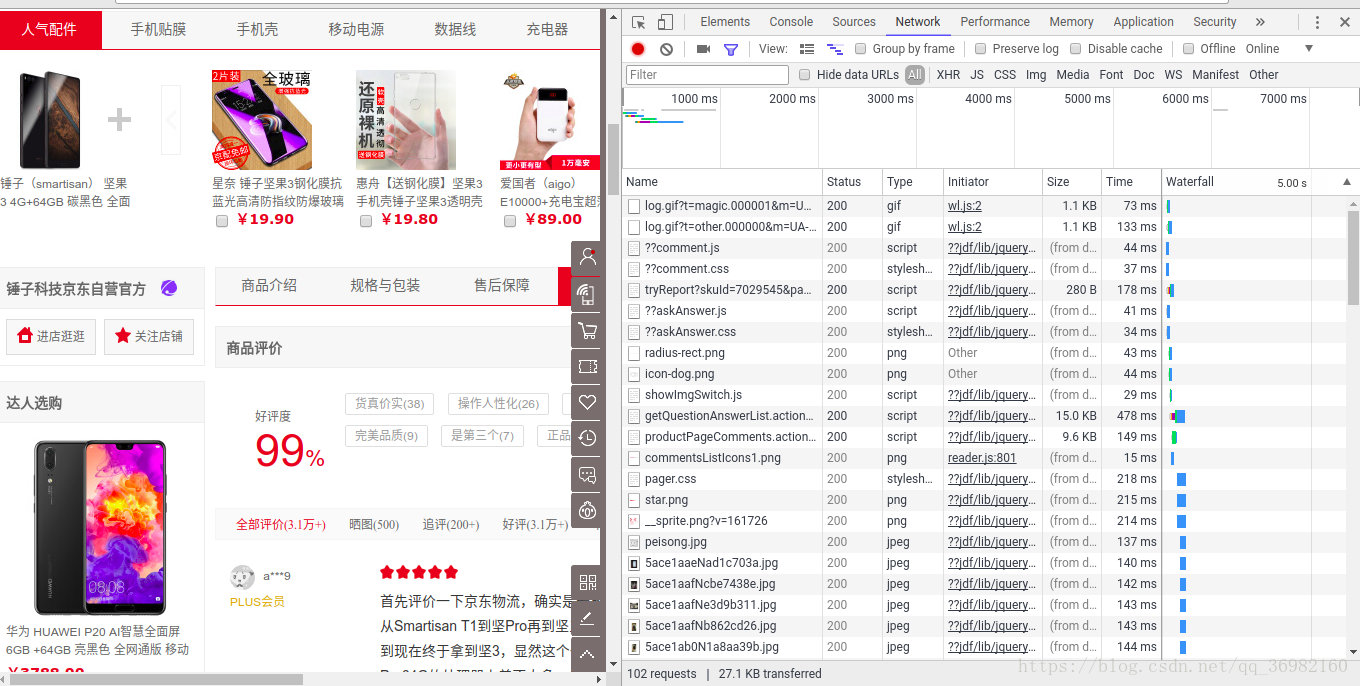Click Huawei P20 phone thumbnail
1360x686 pixels.
[100, 528]
